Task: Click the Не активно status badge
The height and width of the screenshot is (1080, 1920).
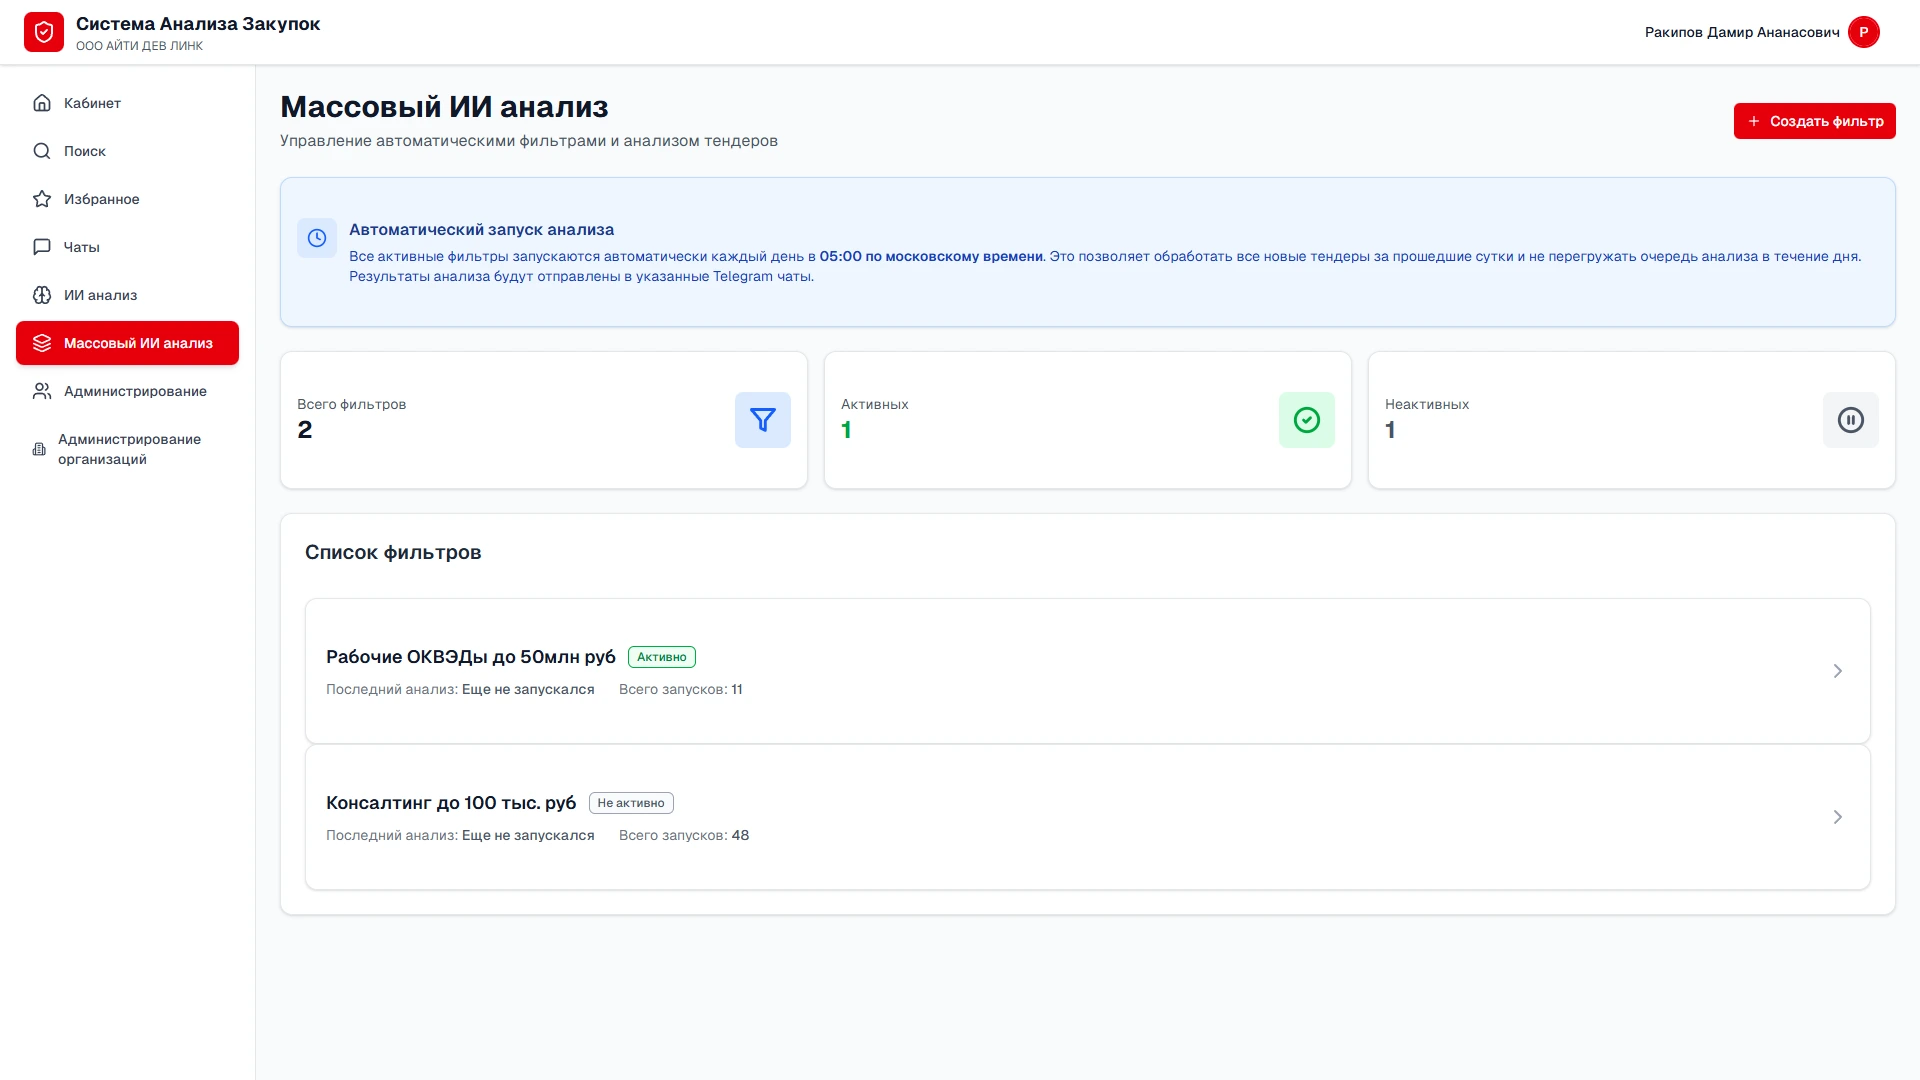Action: (630, 803)
